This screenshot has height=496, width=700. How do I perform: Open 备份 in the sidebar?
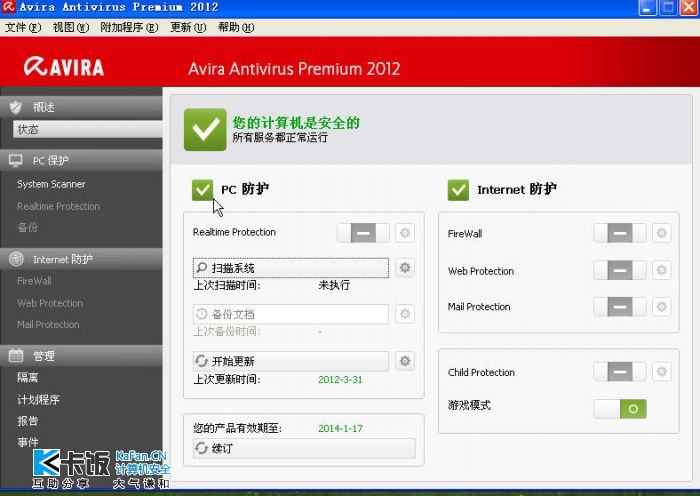point(28,228)
